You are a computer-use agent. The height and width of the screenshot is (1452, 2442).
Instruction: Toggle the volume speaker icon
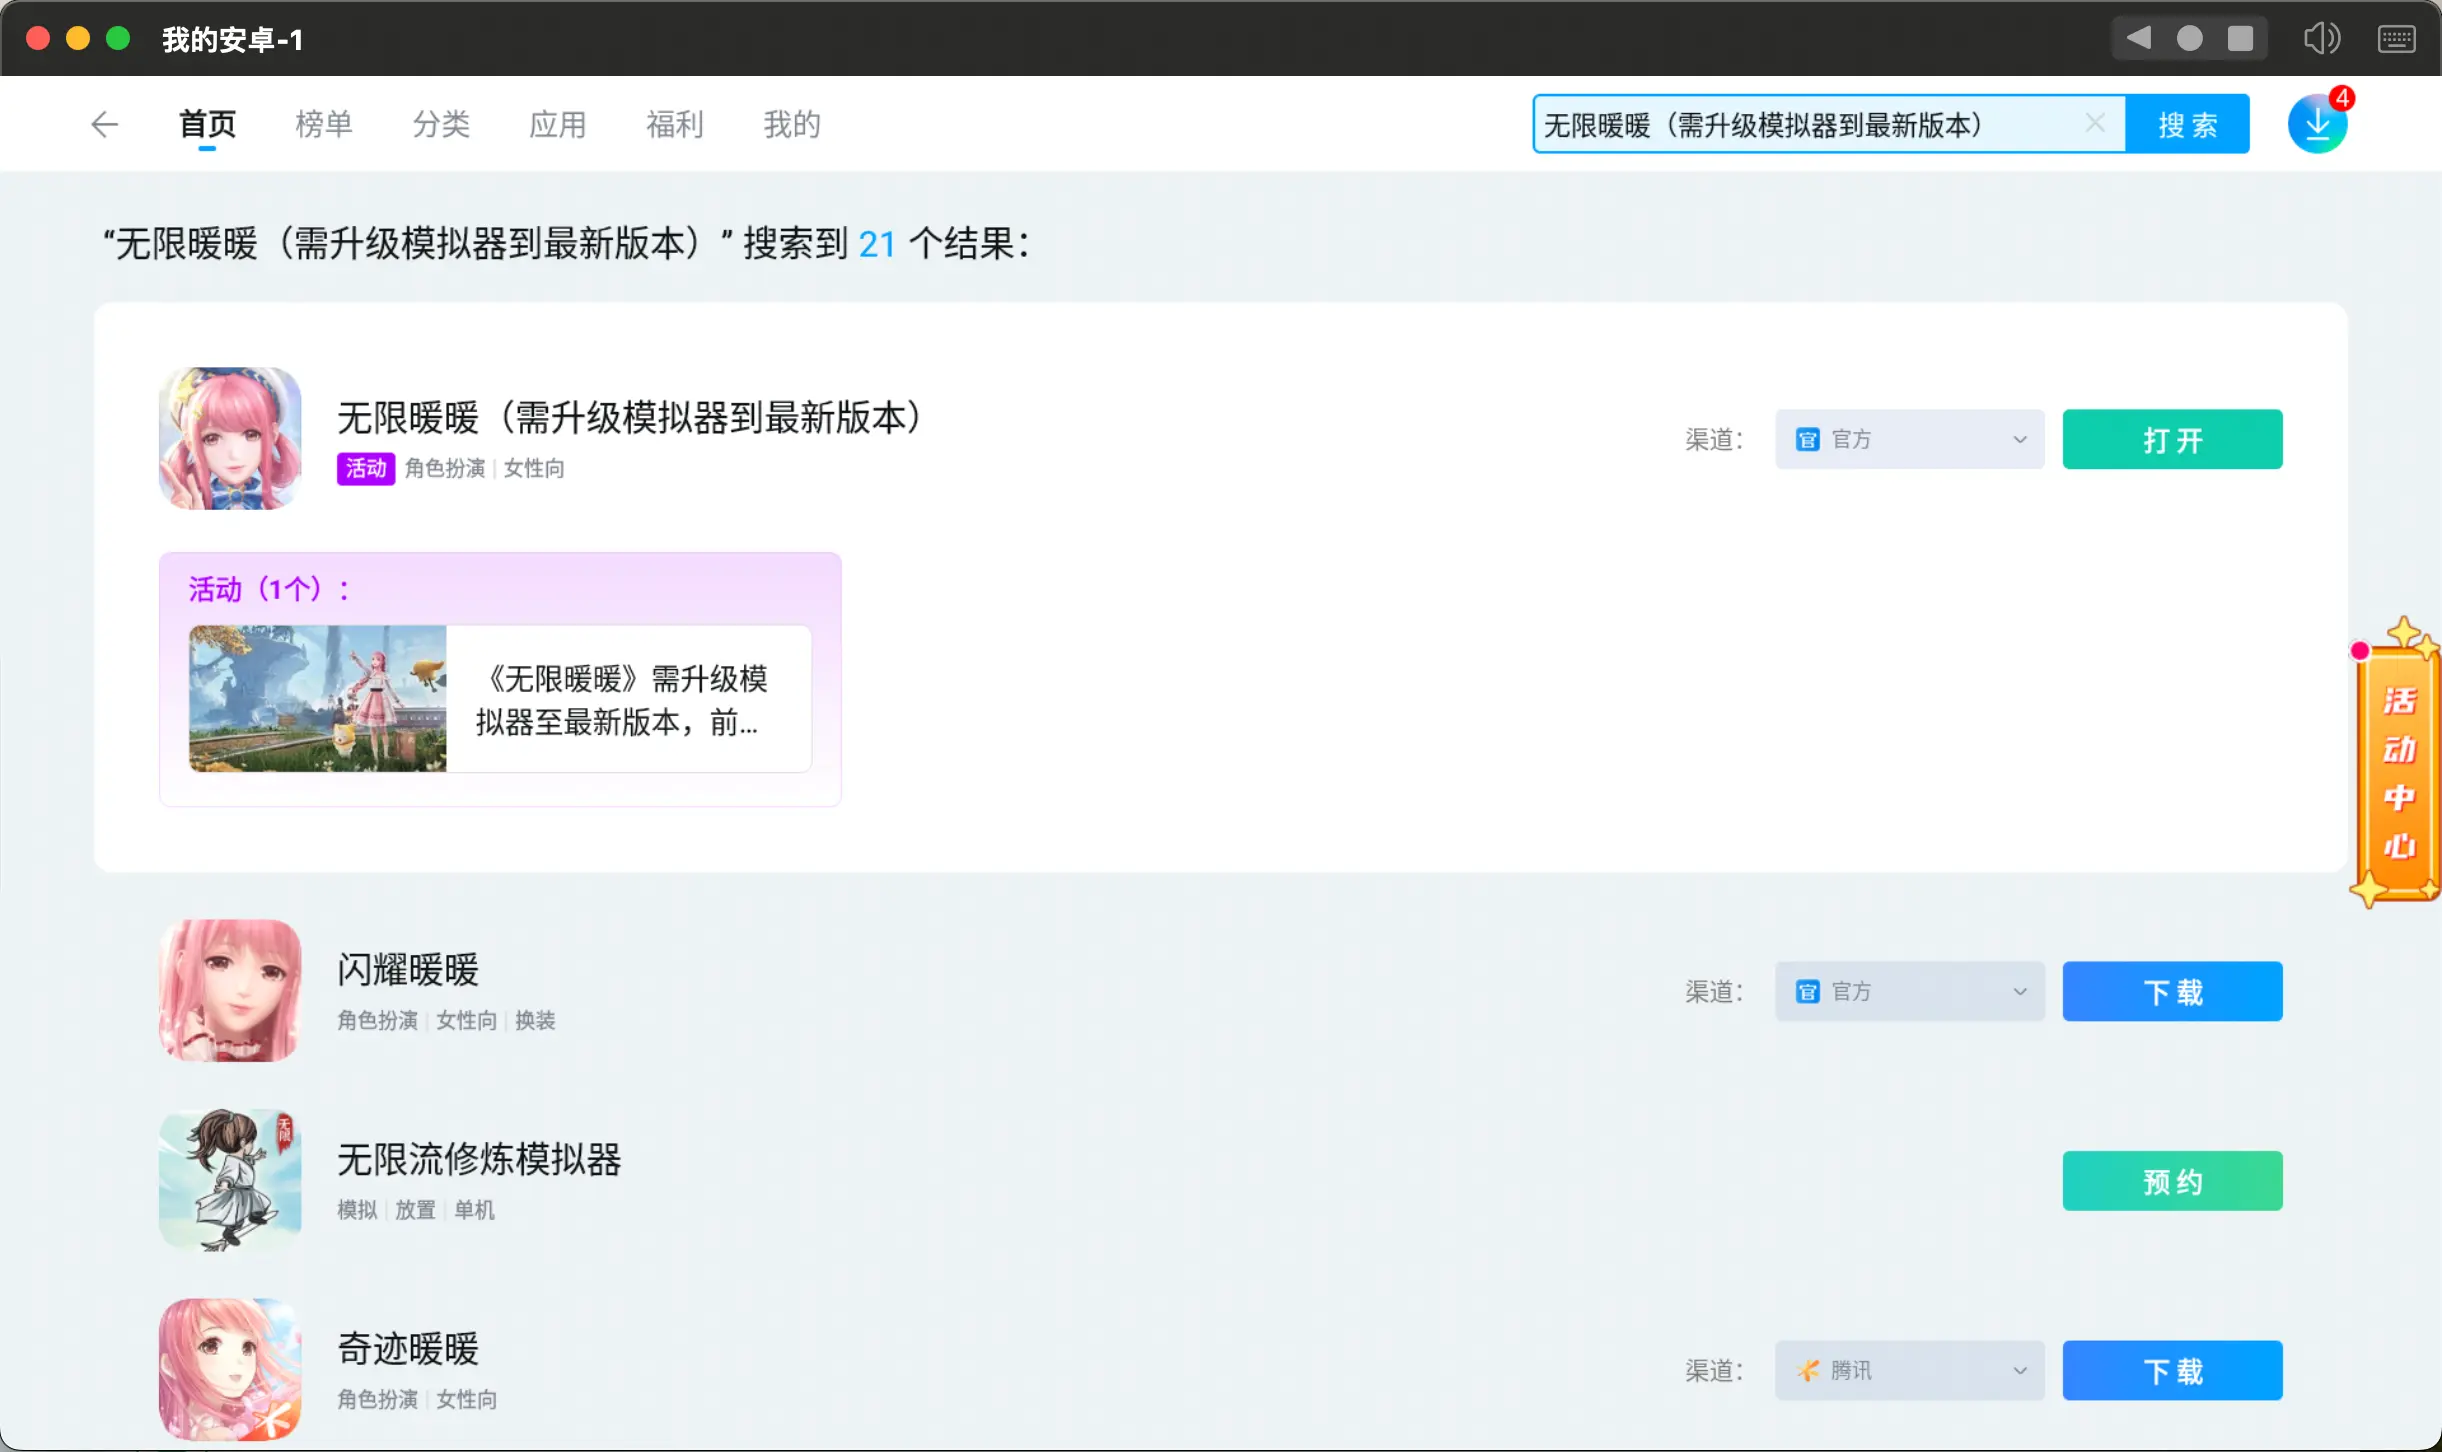[2321, 38]
